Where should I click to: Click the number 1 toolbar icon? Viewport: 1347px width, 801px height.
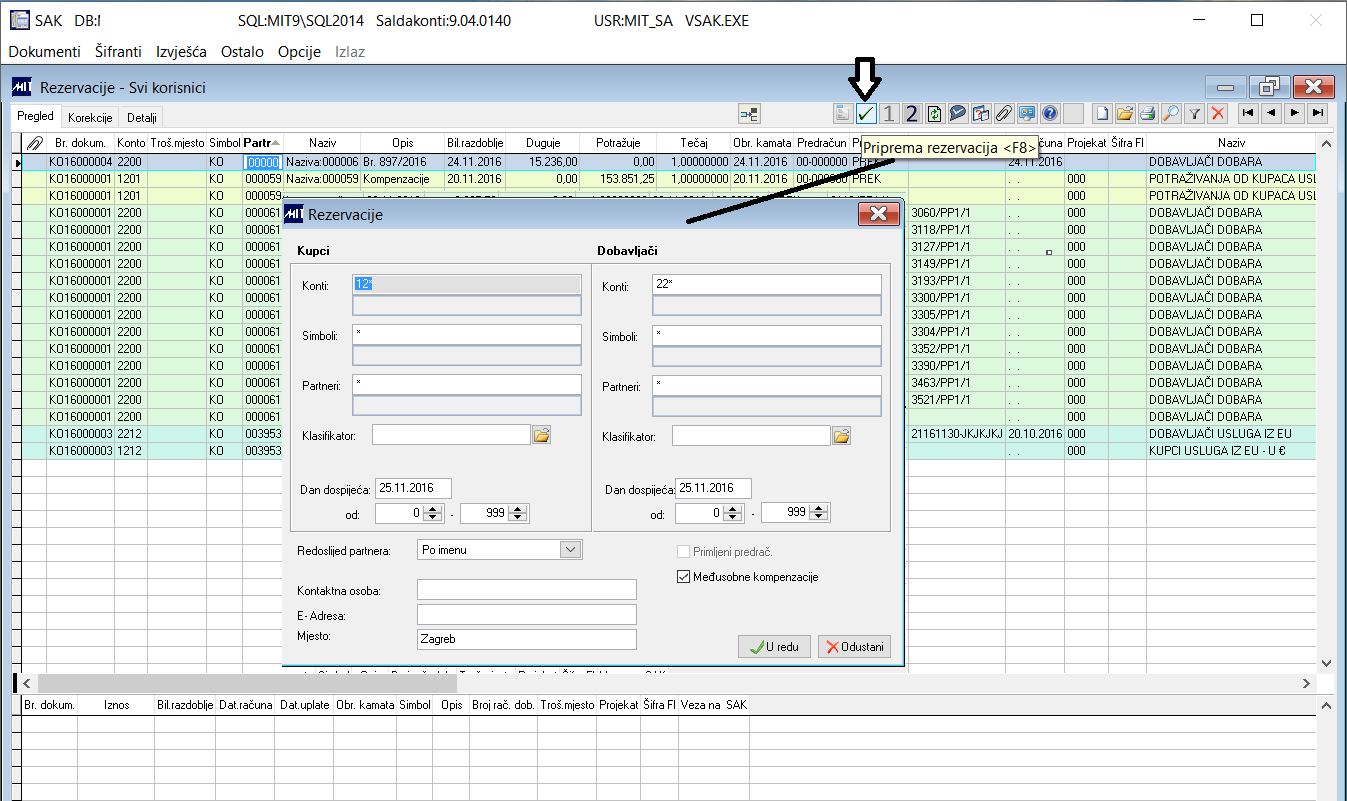pos(888,113)
